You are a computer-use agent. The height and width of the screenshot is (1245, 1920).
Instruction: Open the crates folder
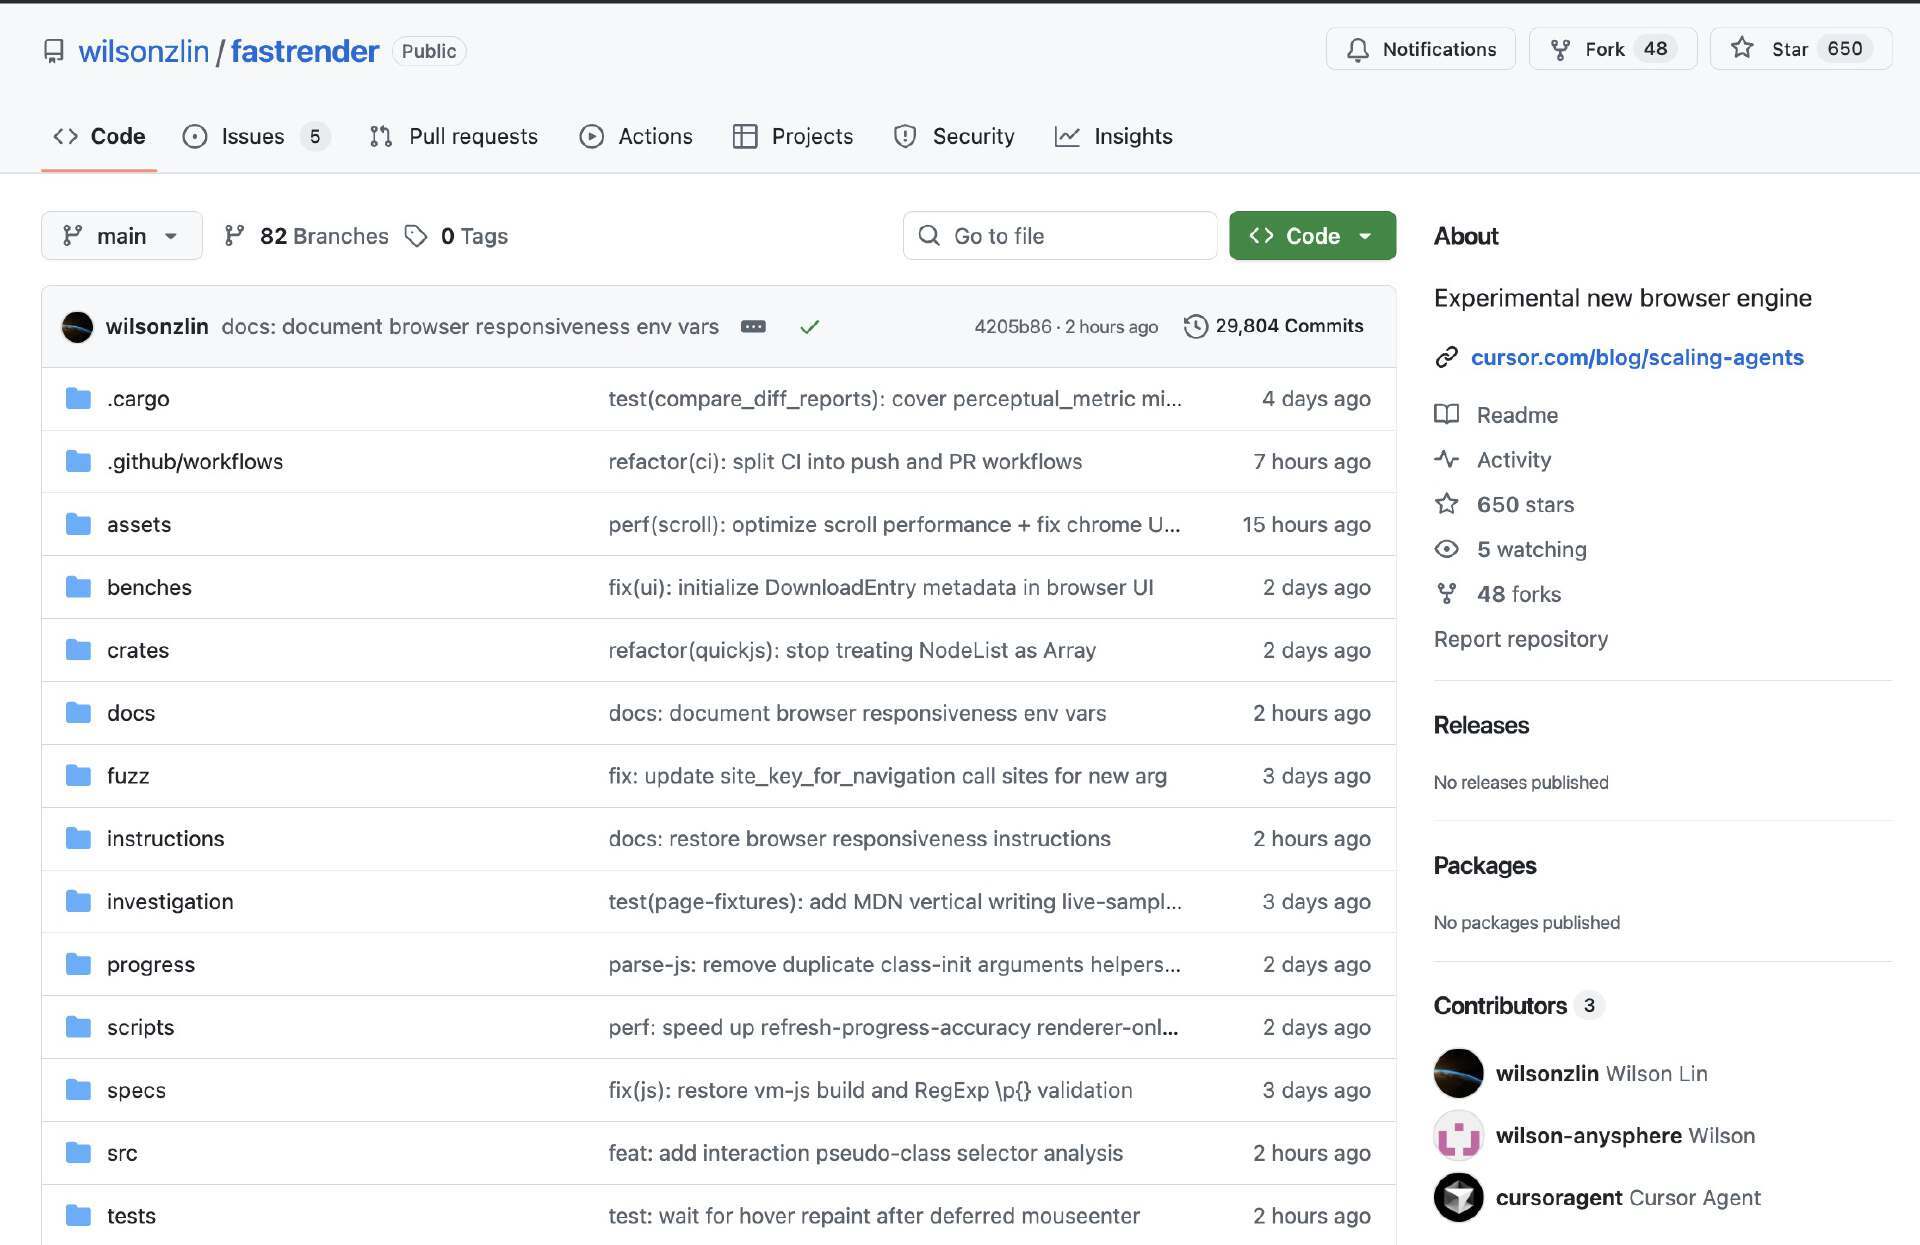tap(138, 650)
